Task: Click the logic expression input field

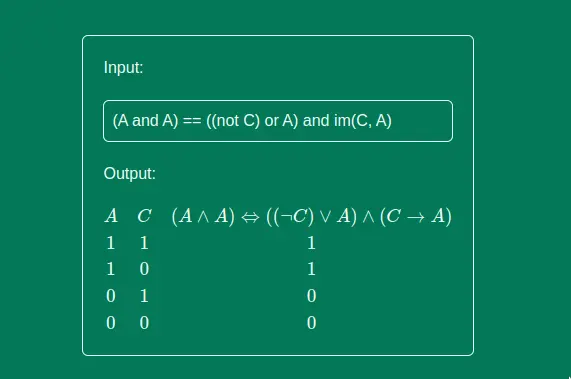Action: [278, 121]
